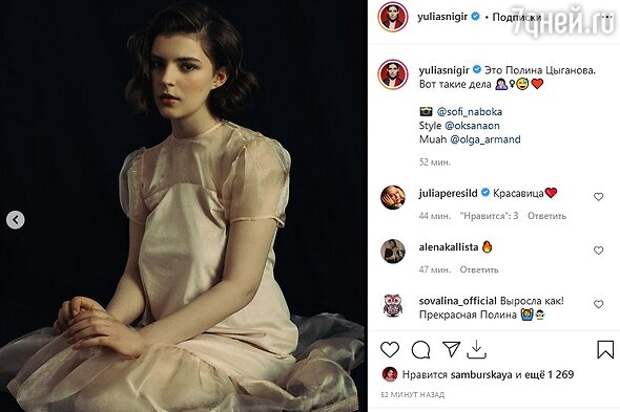The image size is (620, 412).
Task: Open the three-dots more options menu
Action: tap(607, 17)
